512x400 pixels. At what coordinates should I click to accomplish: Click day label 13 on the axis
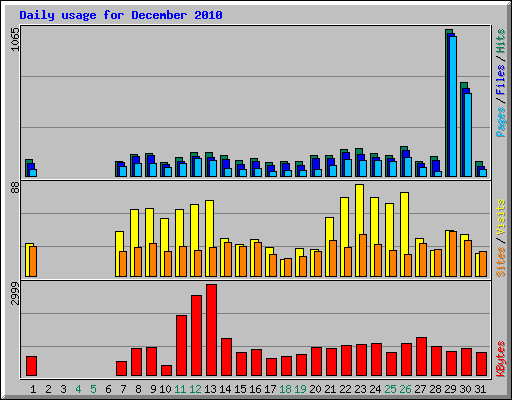210,389
